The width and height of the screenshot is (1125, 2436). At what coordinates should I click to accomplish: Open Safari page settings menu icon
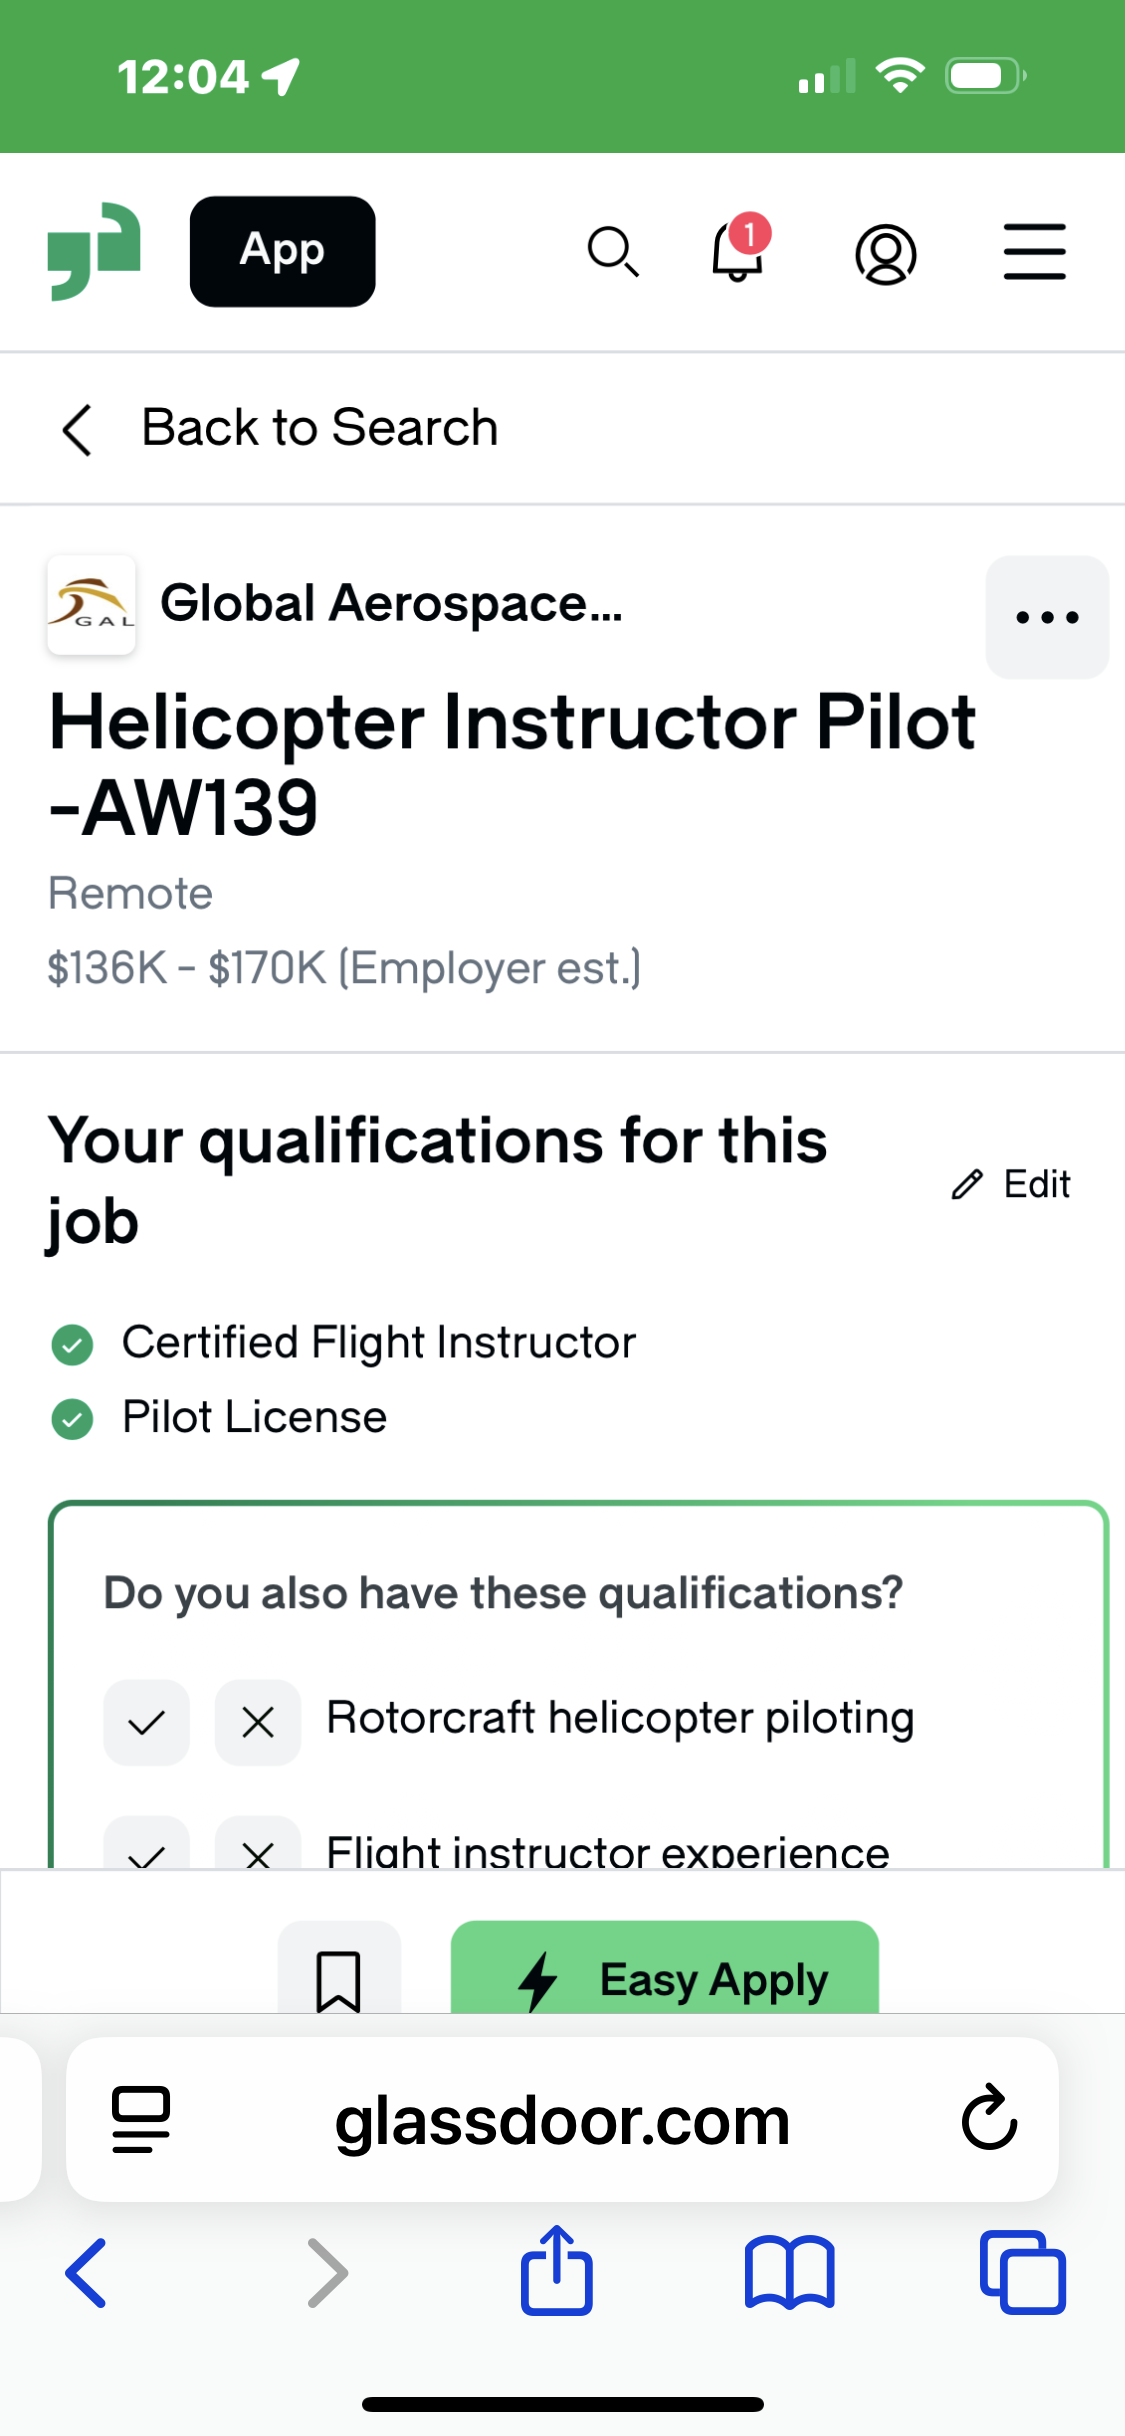141,2119
